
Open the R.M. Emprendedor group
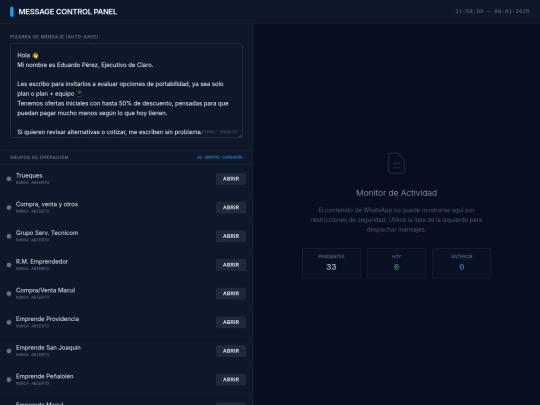pos(231,265)
